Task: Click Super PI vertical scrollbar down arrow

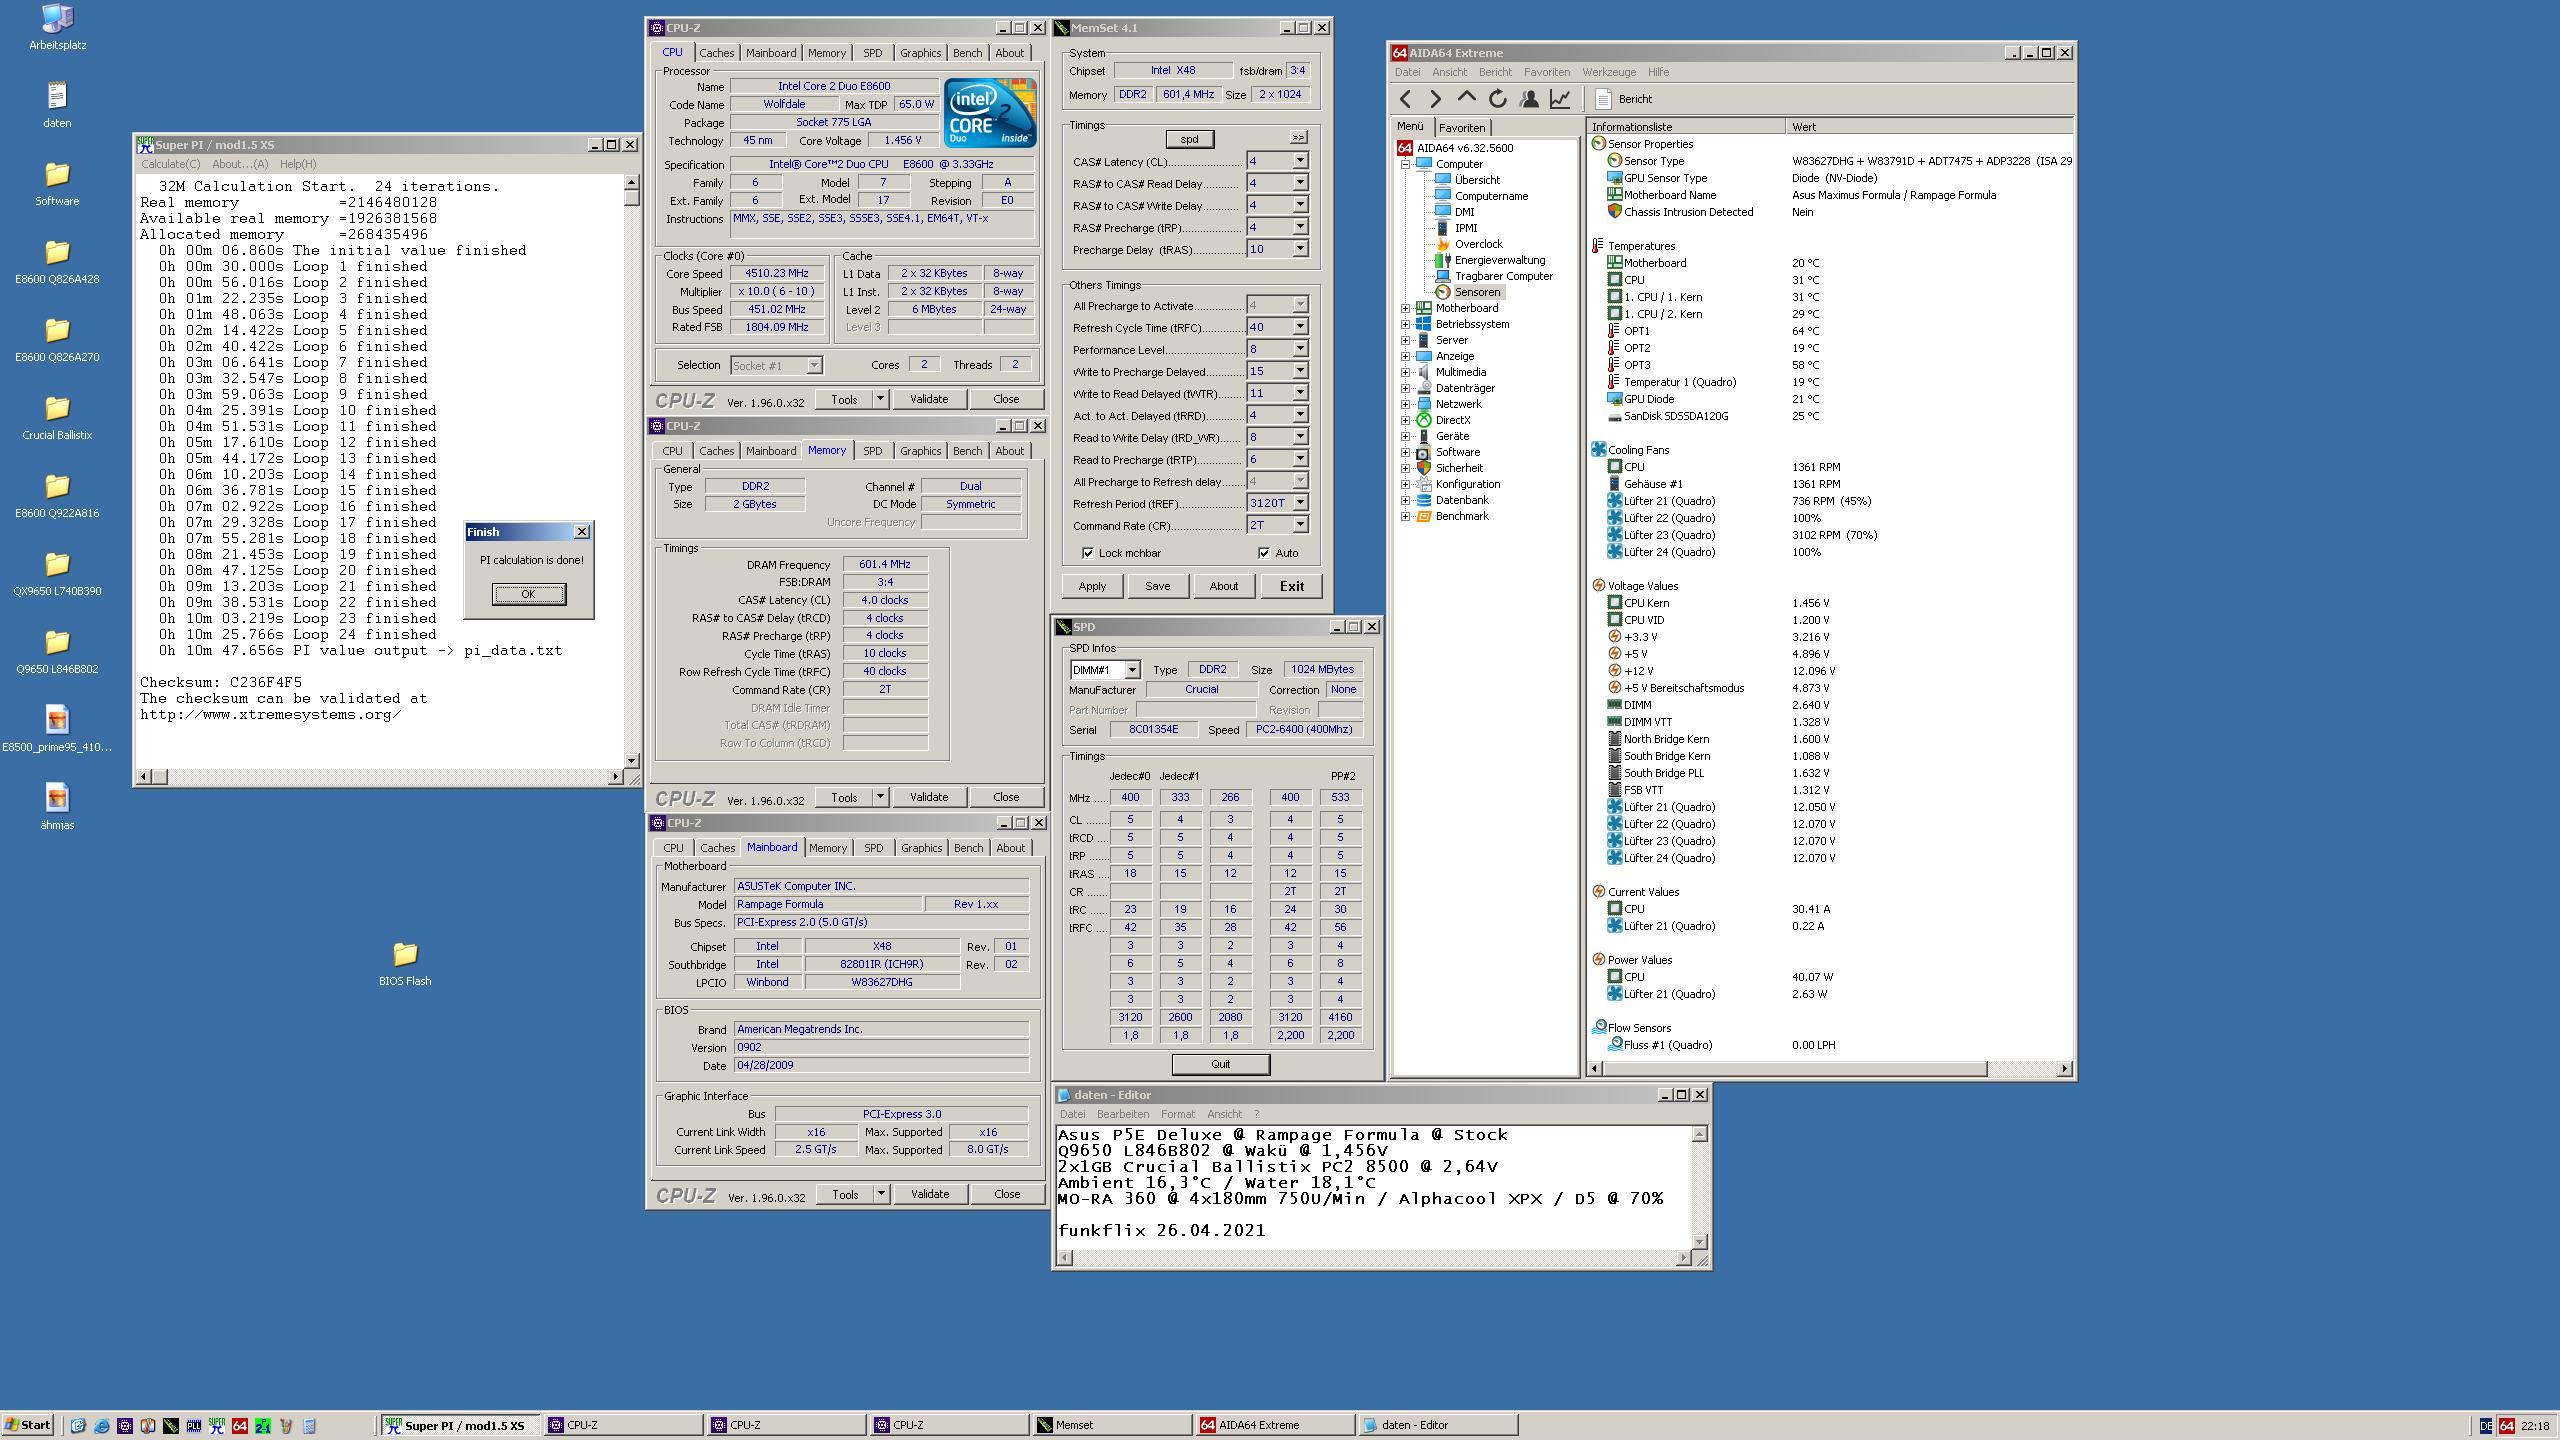Action: point(631,760)
